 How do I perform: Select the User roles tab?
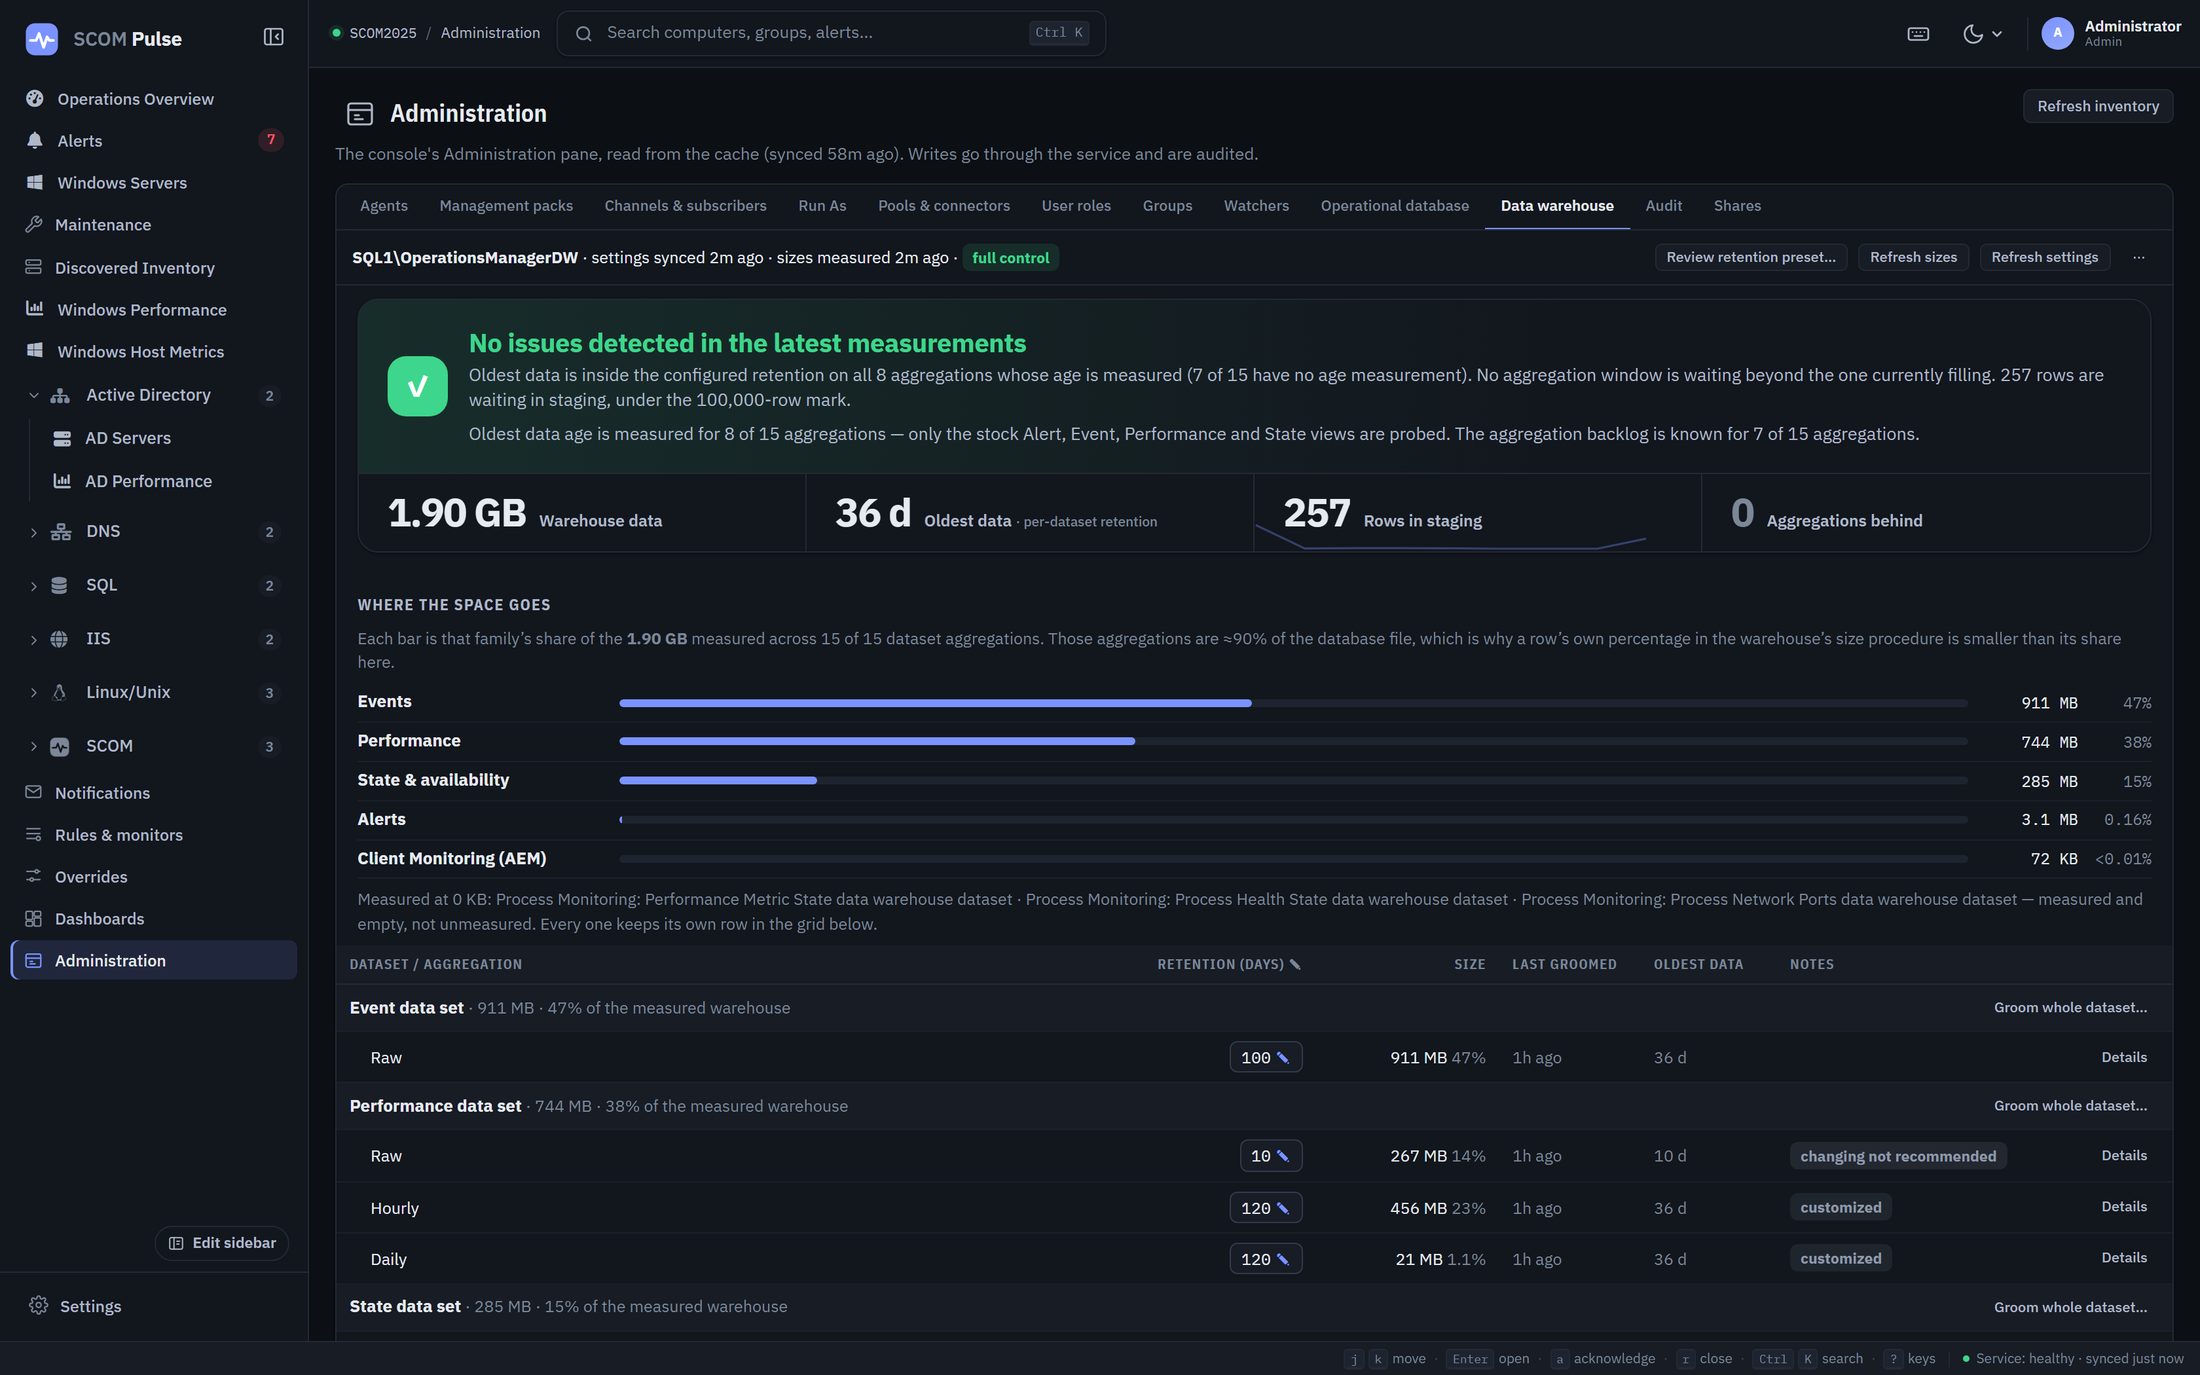click(x=1076, y=206)
